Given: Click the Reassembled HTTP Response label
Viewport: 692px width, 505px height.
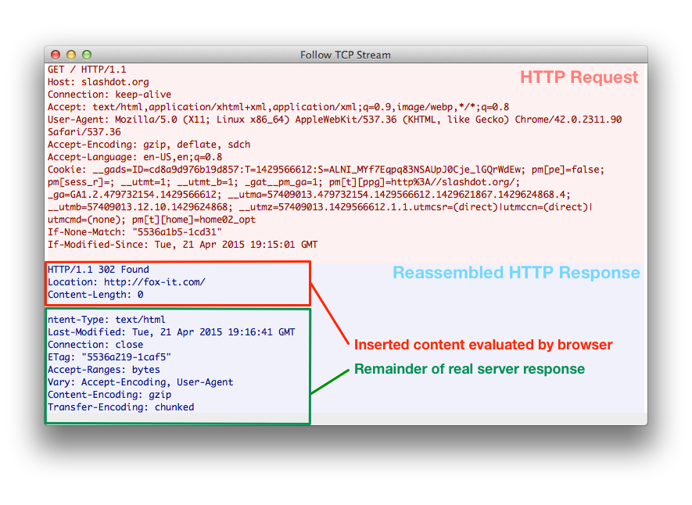Looking at the screenshot, I should [516, 273].
